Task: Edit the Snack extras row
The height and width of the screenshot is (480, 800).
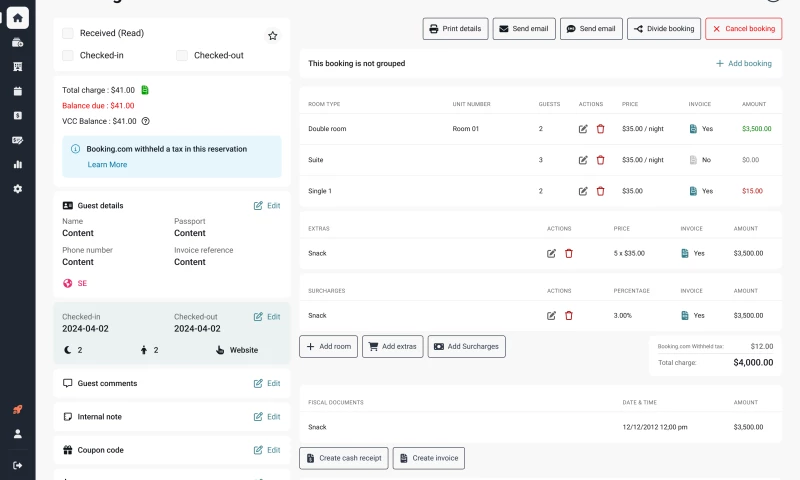Action: (551, 254)
